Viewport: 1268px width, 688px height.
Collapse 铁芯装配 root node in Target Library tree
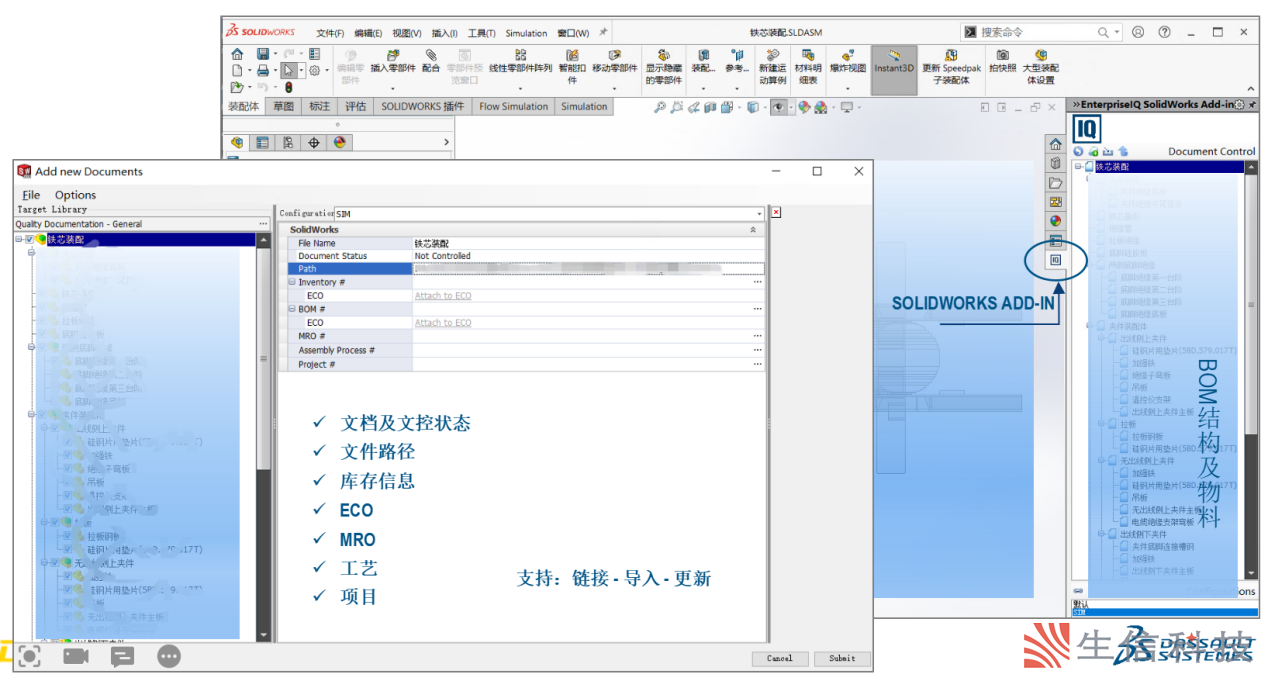point(19,240)
